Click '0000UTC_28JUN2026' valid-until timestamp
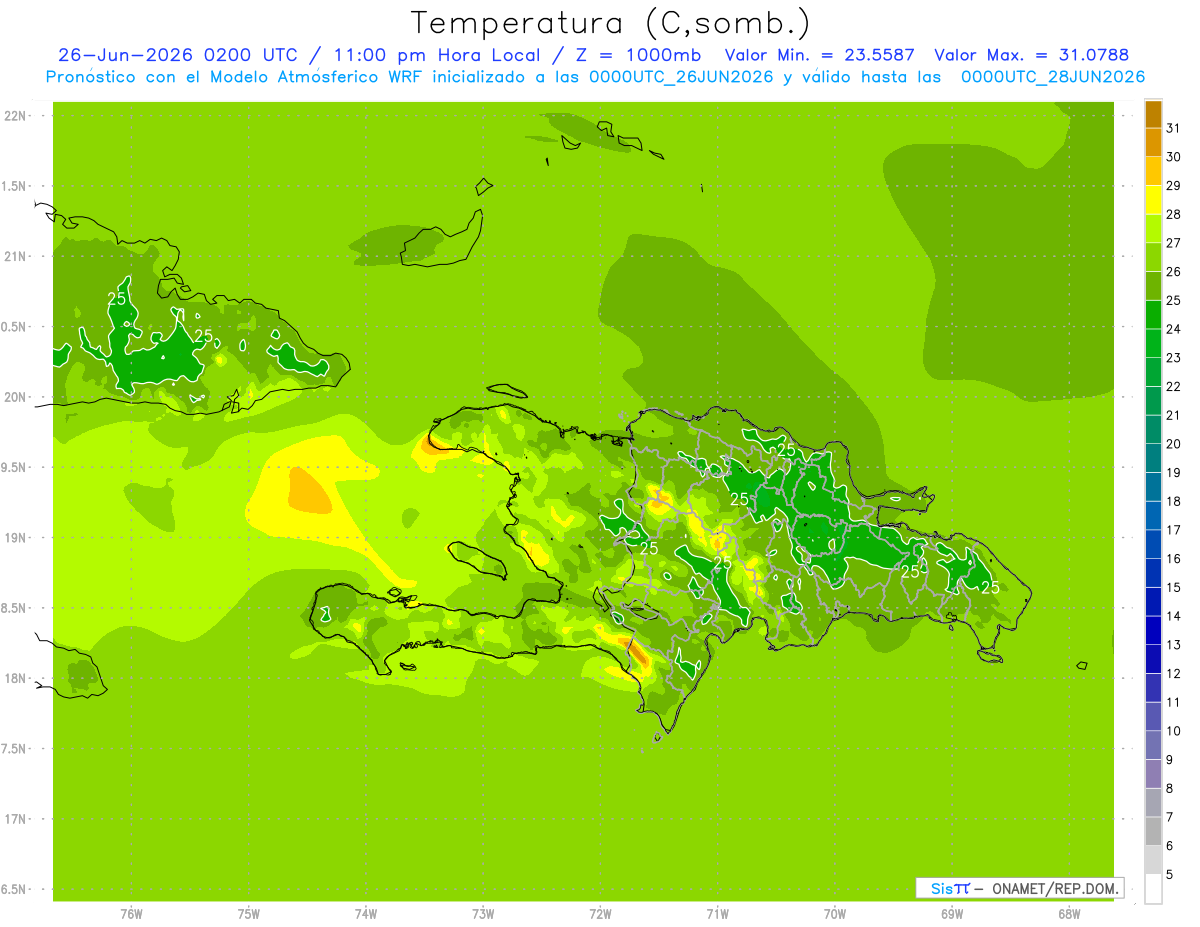 (x=1052, y=77)
